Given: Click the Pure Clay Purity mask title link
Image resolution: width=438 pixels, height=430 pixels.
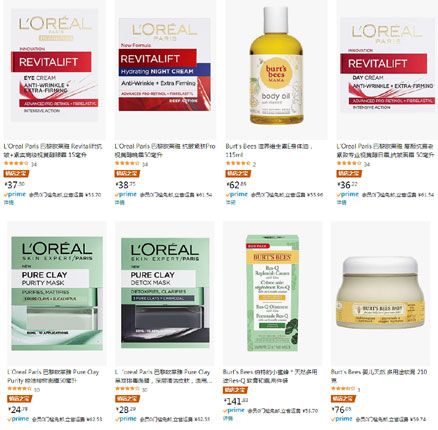Looking at the screenshot, I should click(53, 376).
